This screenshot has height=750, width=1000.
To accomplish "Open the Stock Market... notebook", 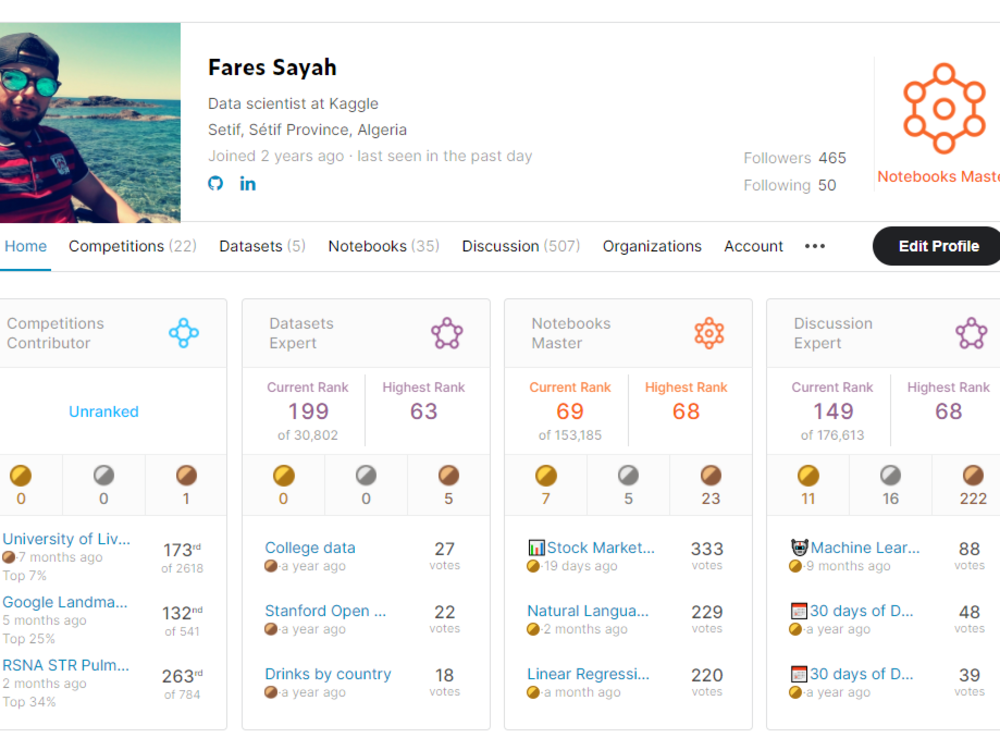I will click(x=601, y=548).
